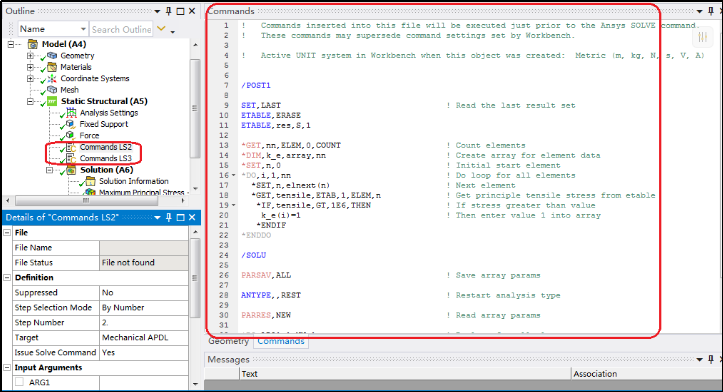Viewport: 723px width, 392px height.
Task: Click the Step Selection Mode value By Number
Action: [144, 308]
